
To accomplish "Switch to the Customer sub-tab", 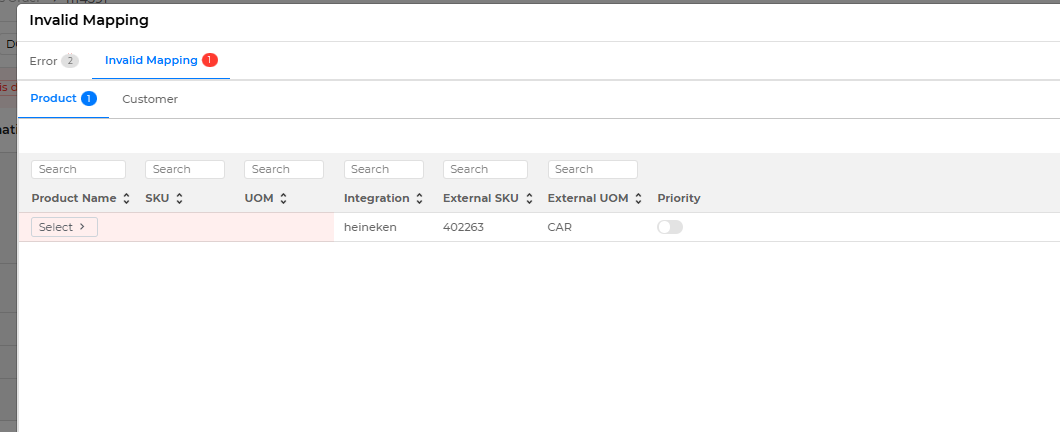I will point(150,99).
